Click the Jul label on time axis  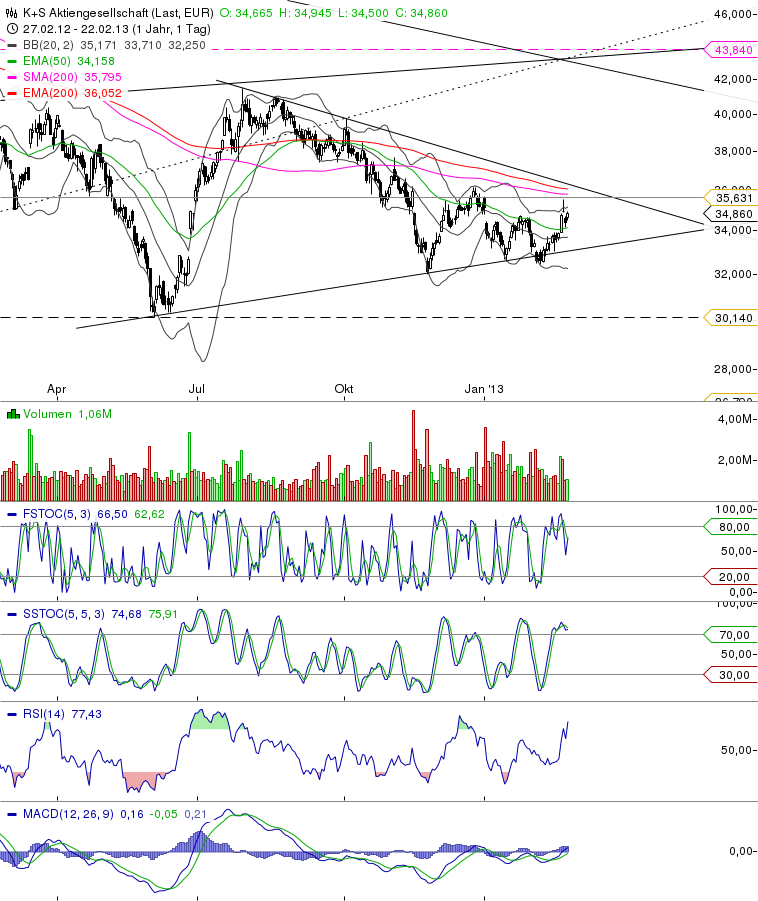click(197, 388)
